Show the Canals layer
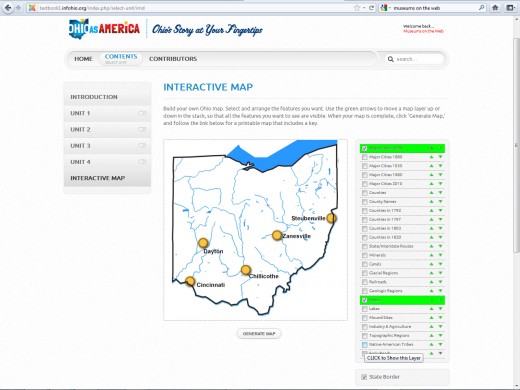The height and width of the screenshot is (390, 520). click(365, 264)
